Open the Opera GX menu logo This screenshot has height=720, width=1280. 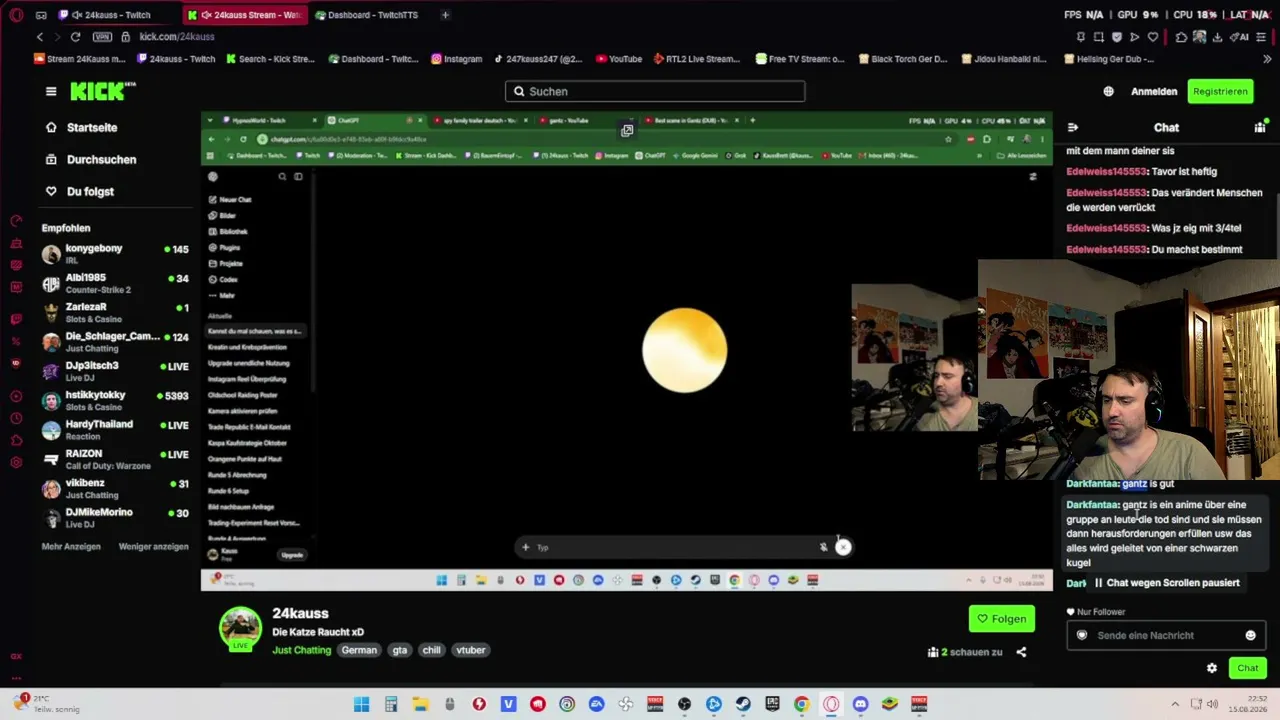(16, 15)
